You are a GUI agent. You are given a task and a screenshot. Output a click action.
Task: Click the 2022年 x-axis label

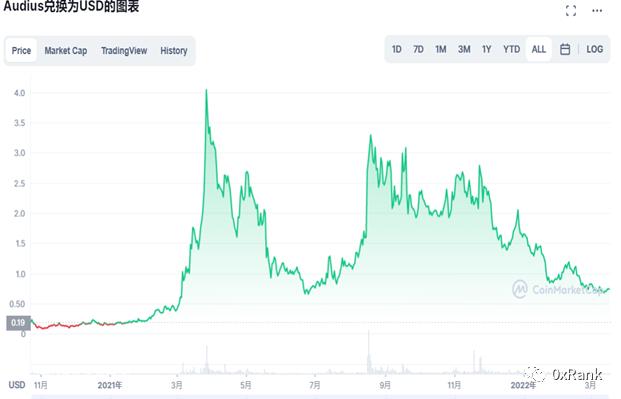click(523, 385)
